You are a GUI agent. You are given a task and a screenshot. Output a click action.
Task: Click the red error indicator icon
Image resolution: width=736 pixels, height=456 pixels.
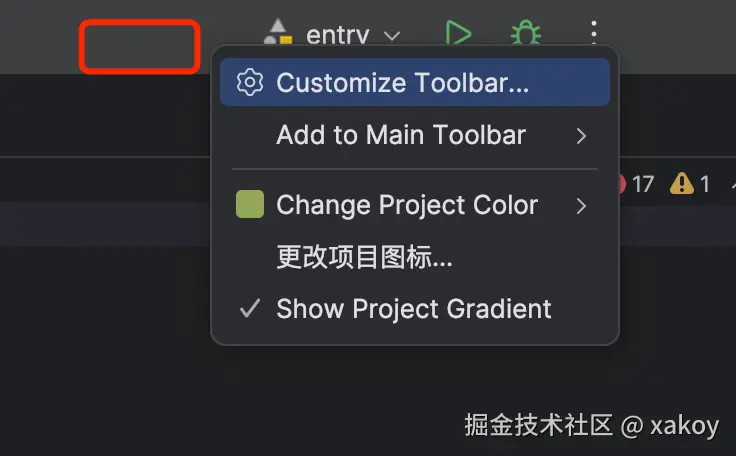(619, 183)
